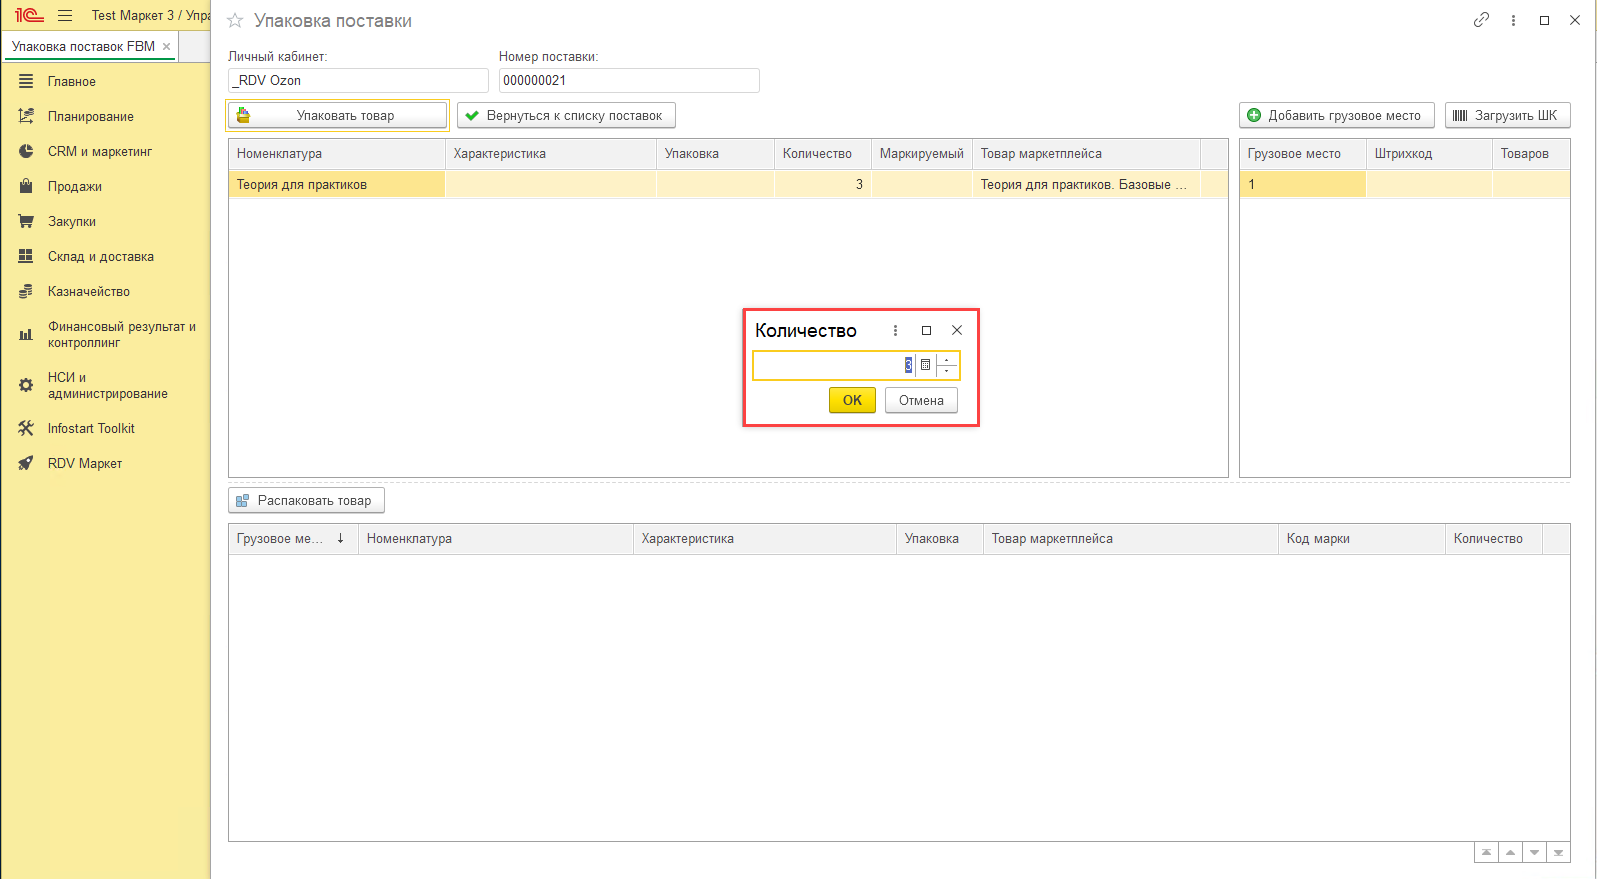Open the hamburger main menu
This screenshot has height=879, width=1597.
pos(65,15)
